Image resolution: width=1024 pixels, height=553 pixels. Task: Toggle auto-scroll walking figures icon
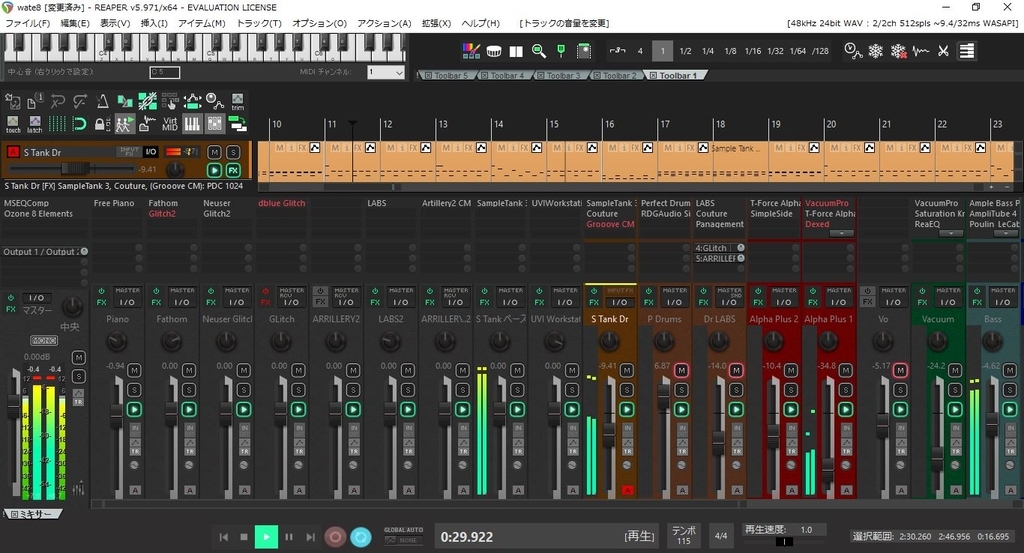(125, 123)
